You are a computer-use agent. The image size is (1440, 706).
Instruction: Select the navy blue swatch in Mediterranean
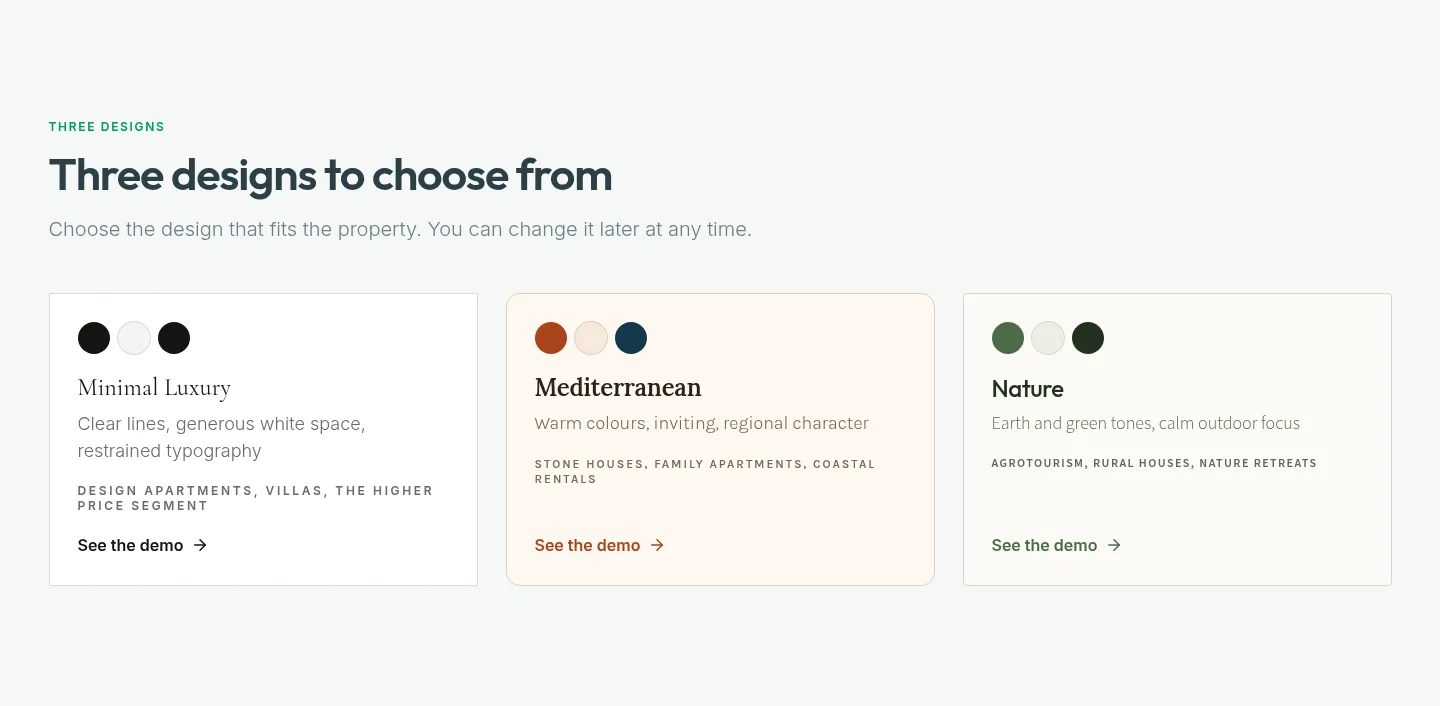click(x=631, y=338)
